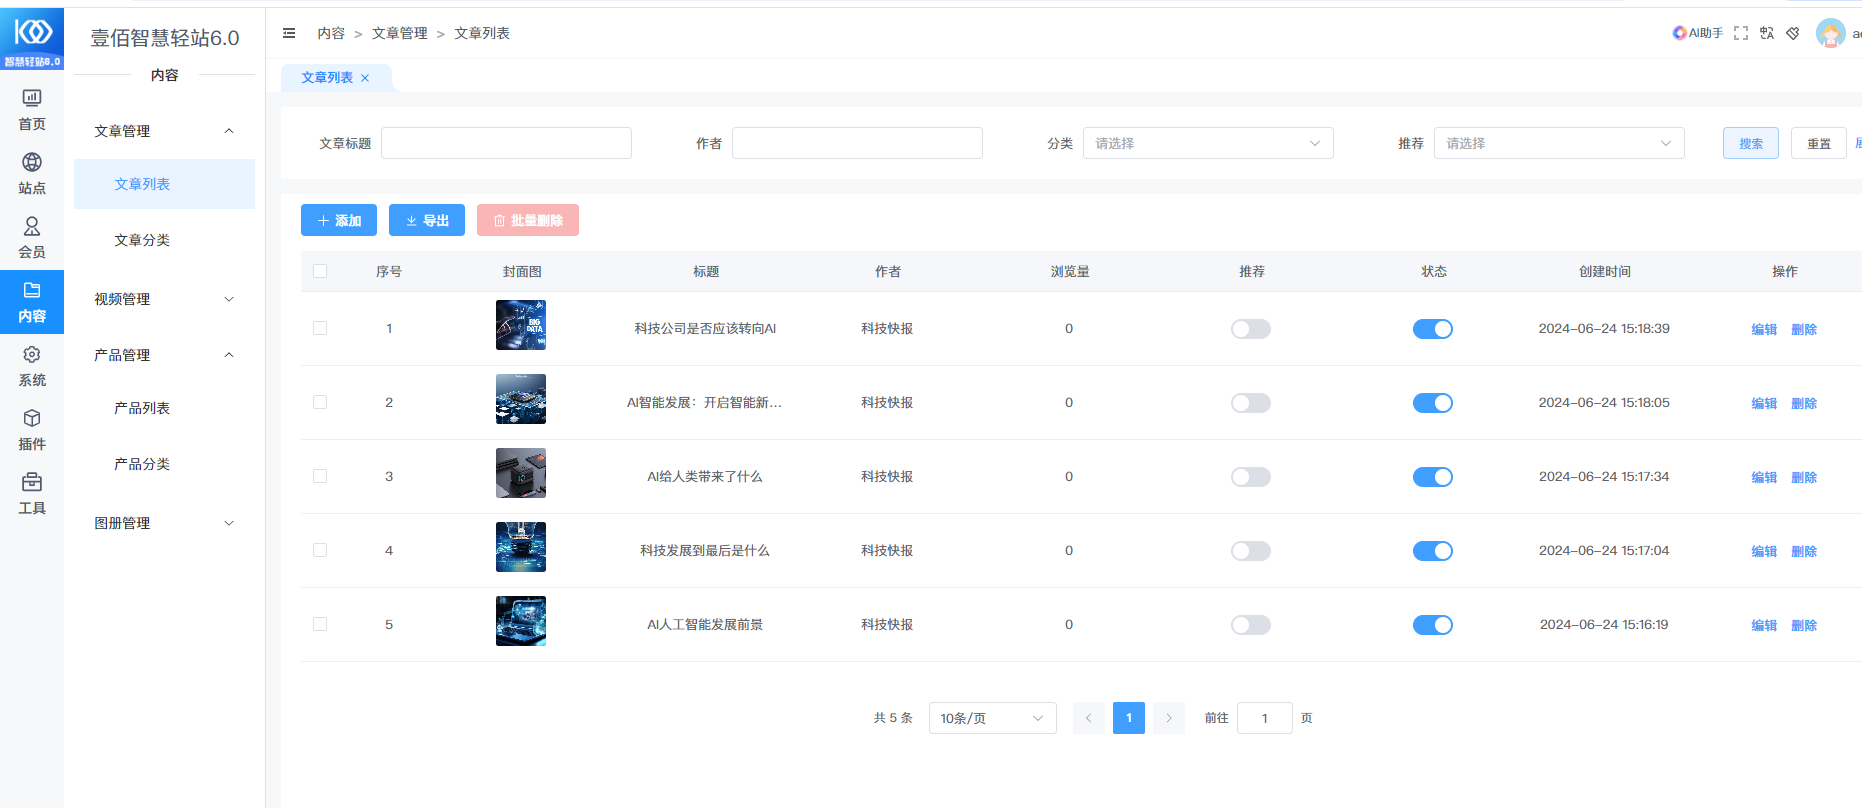The height and width of the screenshot is (808, 1862).
Task: Click the 文章标题 search input field
Action: coord(506,143)
